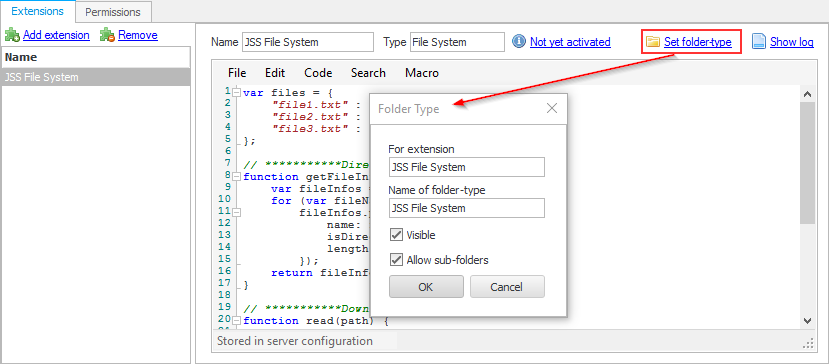Viewport: 829px width, 364px height.
Task: Click the resize grip icon in status bar
Action: coord(808,342)
